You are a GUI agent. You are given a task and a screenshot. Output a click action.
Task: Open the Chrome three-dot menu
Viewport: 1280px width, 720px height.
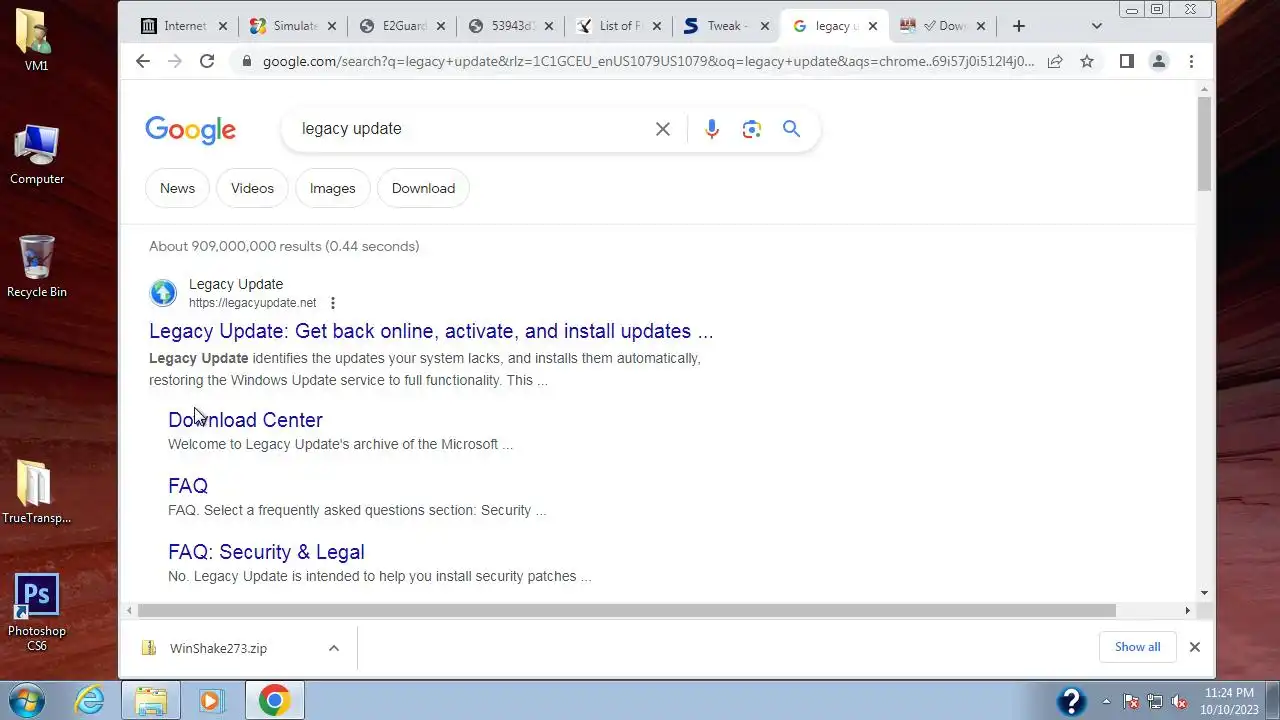[x=1191, y=61]
